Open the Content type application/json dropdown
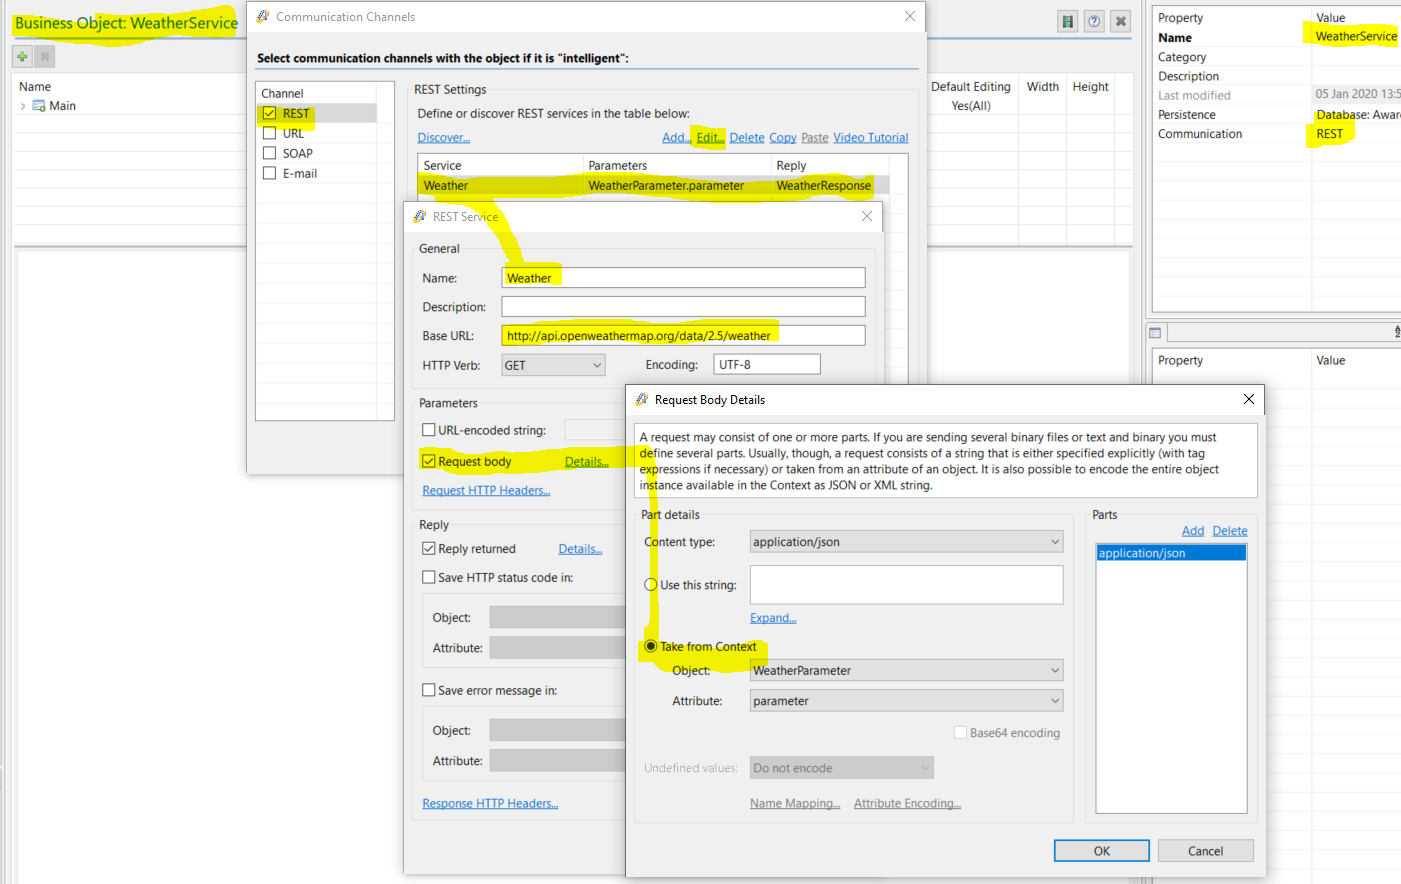The width and height of the screenshot is (1401, 884). pyautogui.click(x=906, y=542)
